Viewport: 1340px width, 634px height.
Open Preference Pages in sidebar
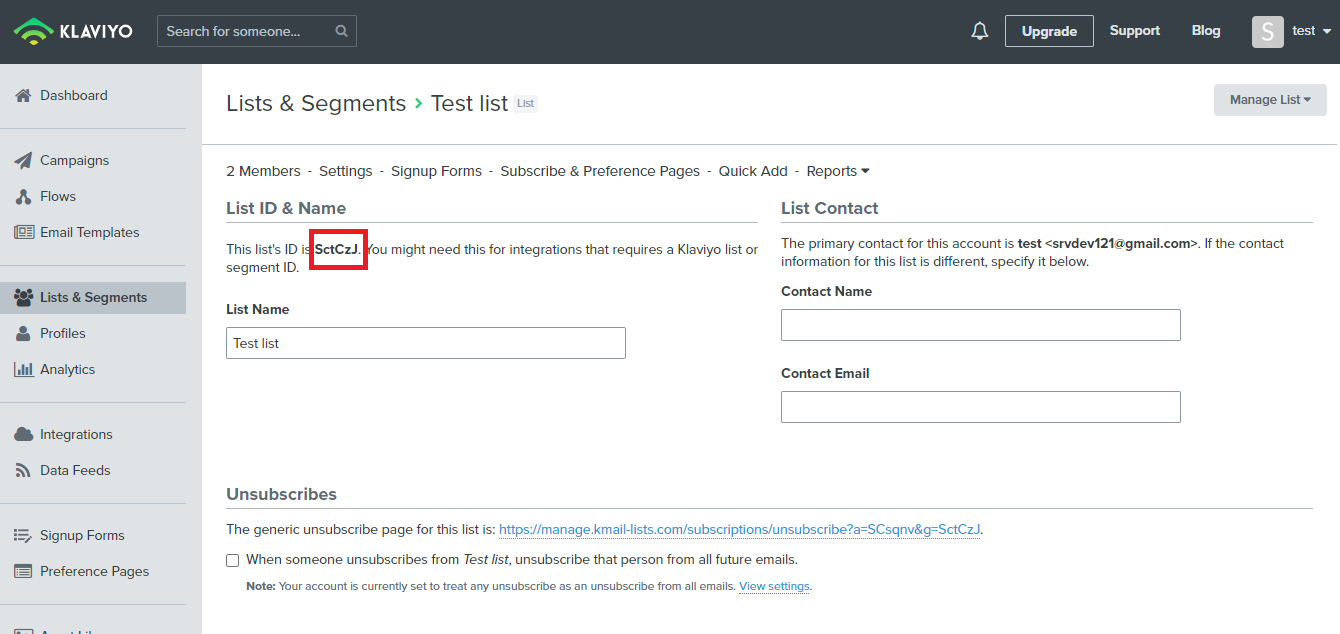(x=94, y=572)
